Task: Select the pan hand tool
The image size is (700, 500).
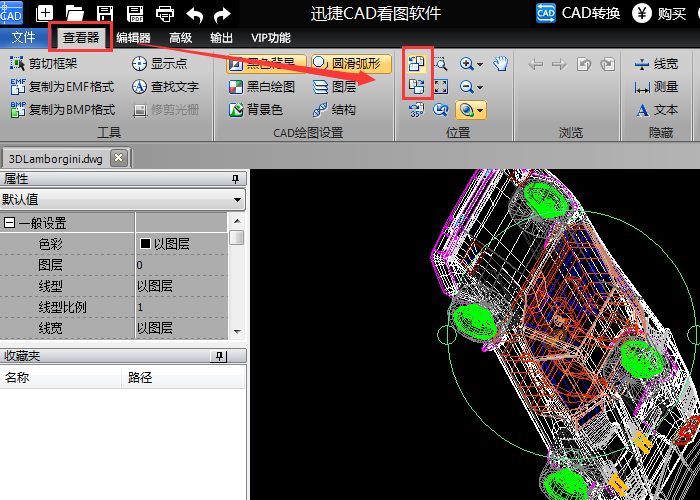Action: pos(501,63)
